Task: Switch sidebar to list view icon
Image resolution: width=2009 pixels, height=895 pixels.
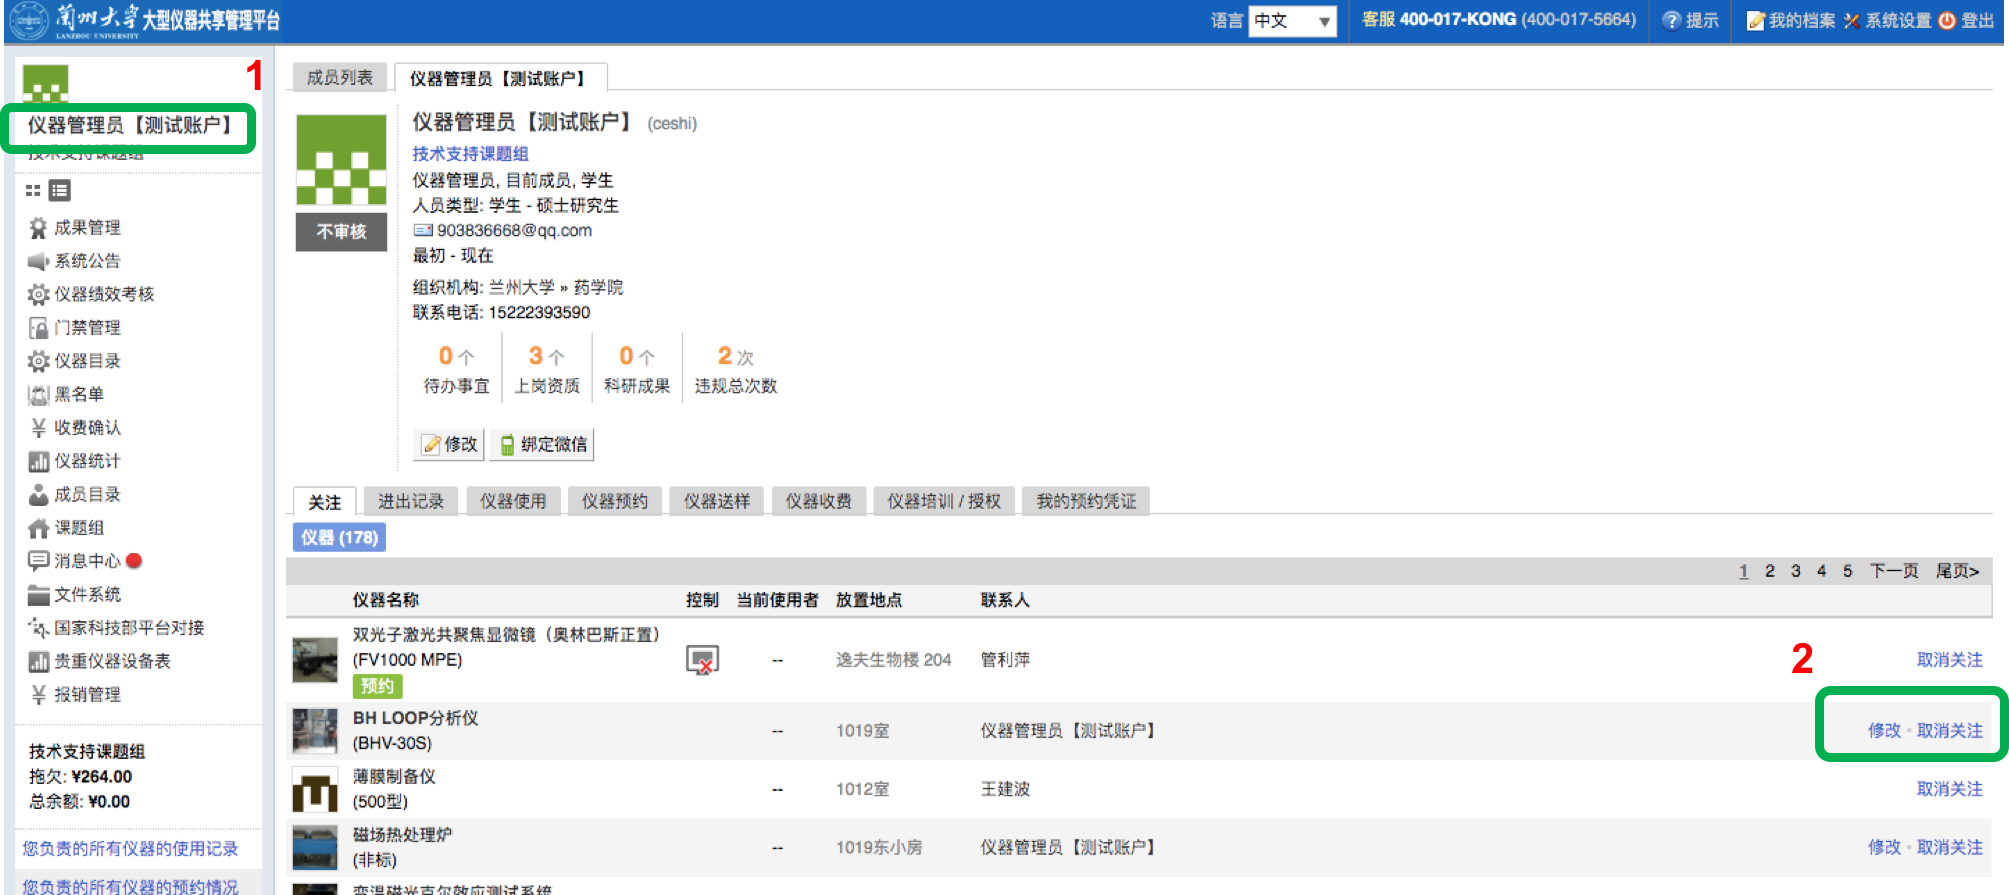Action: 60,190
